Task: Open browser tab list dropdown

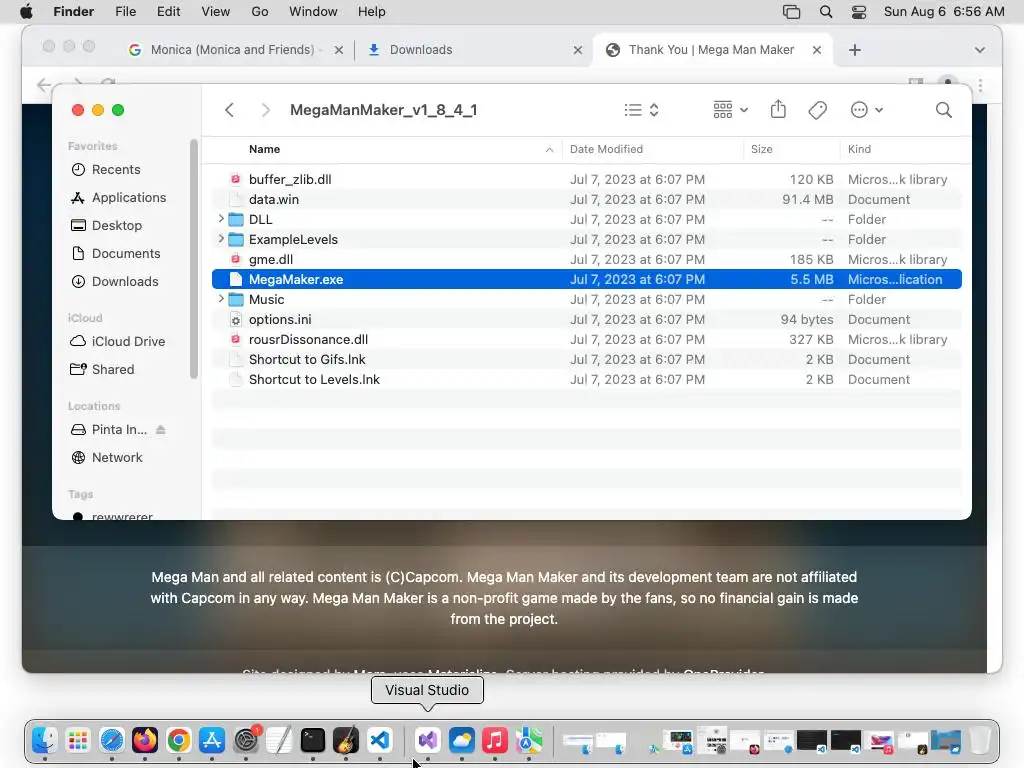Action: pos(980,50)
